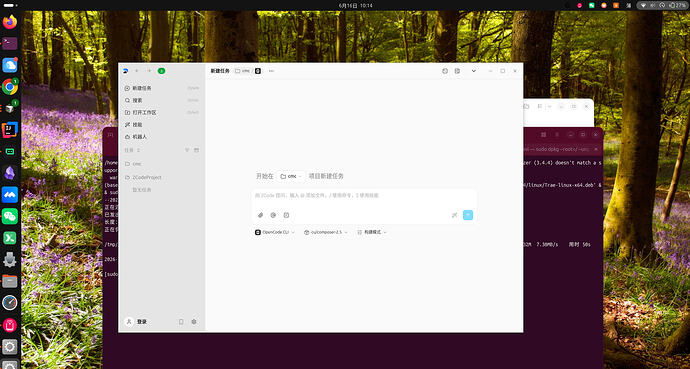Open 技能 in the sidebar
This screenshot has height=369, width=690.
click(161, 125)
